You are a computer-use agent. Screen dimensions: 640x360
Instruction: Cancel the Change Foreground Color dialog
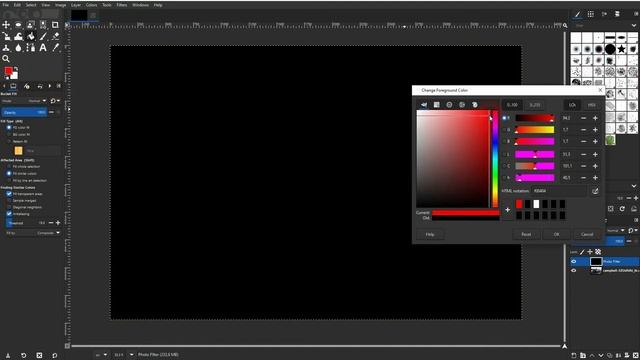[587, 234]
